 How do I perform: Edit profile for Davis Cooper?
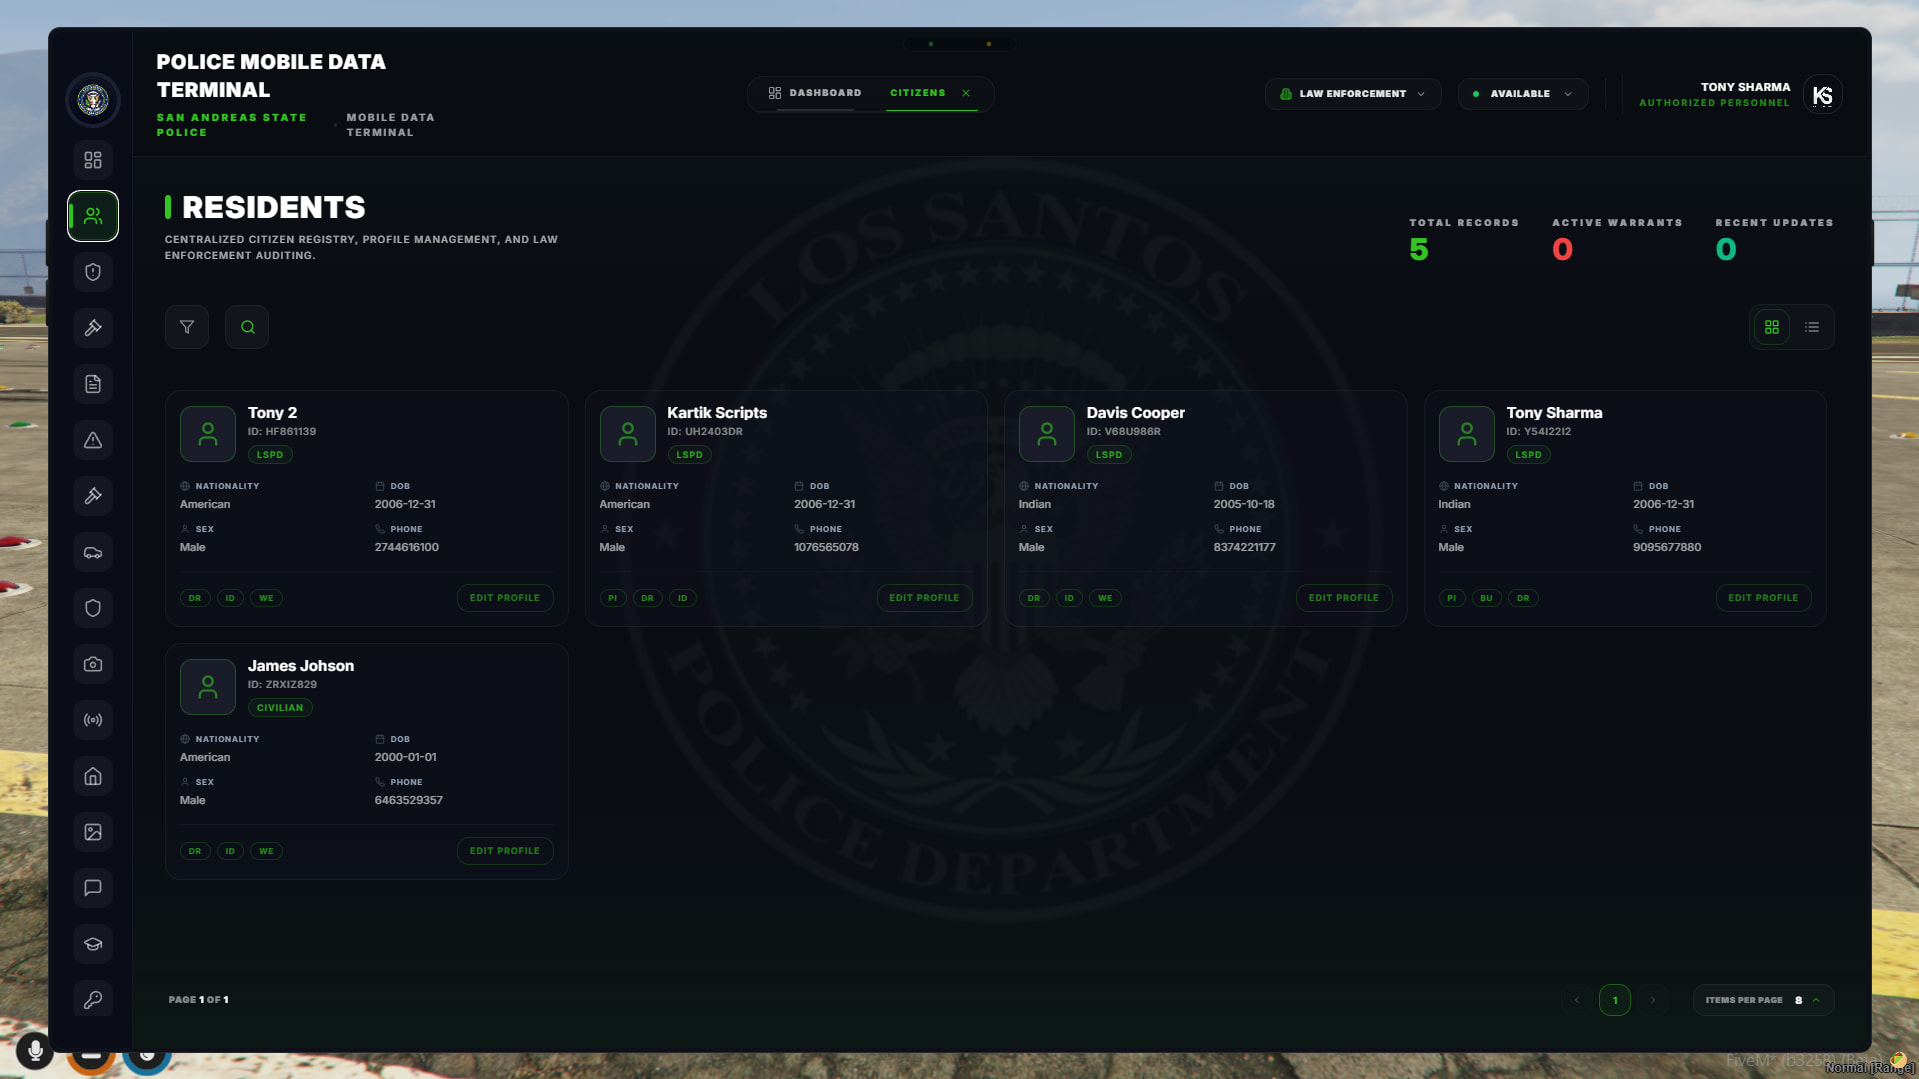click(x=1344, y=598)
